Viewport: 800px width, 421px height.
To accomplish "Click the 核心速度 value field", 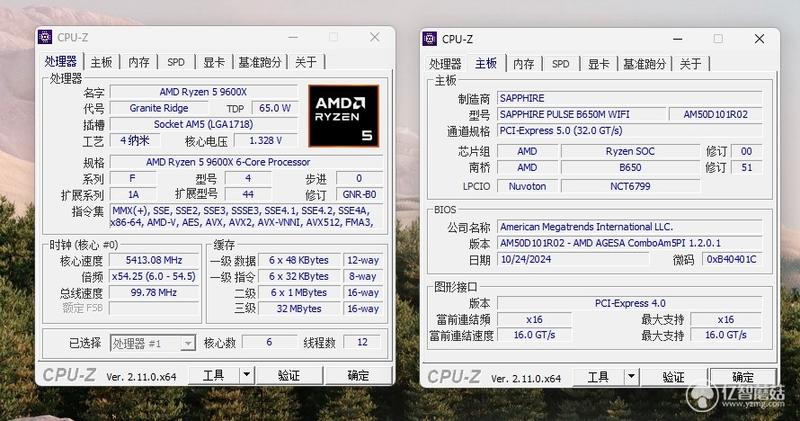I will [154, 260].
